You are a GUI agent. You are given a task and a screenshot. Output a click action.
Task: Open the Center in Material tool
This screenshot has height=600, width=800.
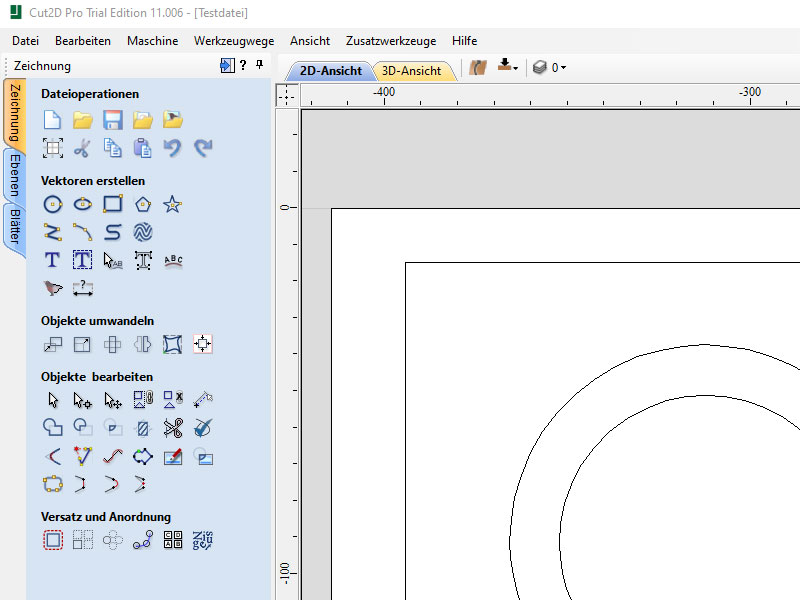point(203,344)
